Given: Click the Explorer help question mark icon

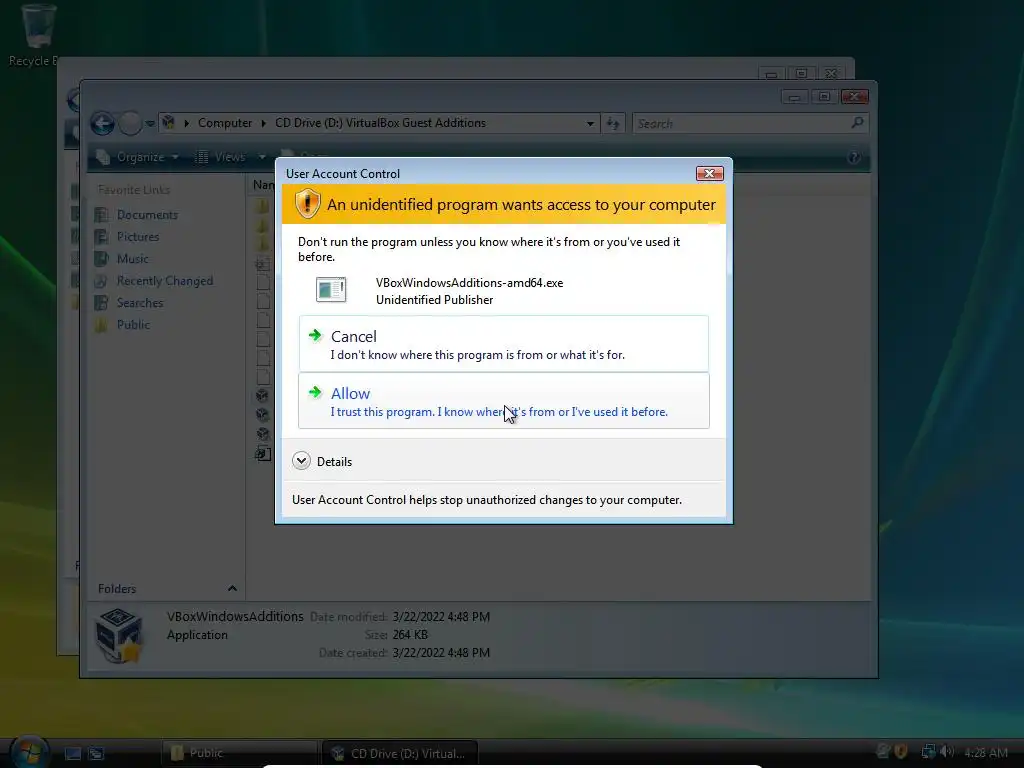Looking at the screenshot, I should coord(853,157).
